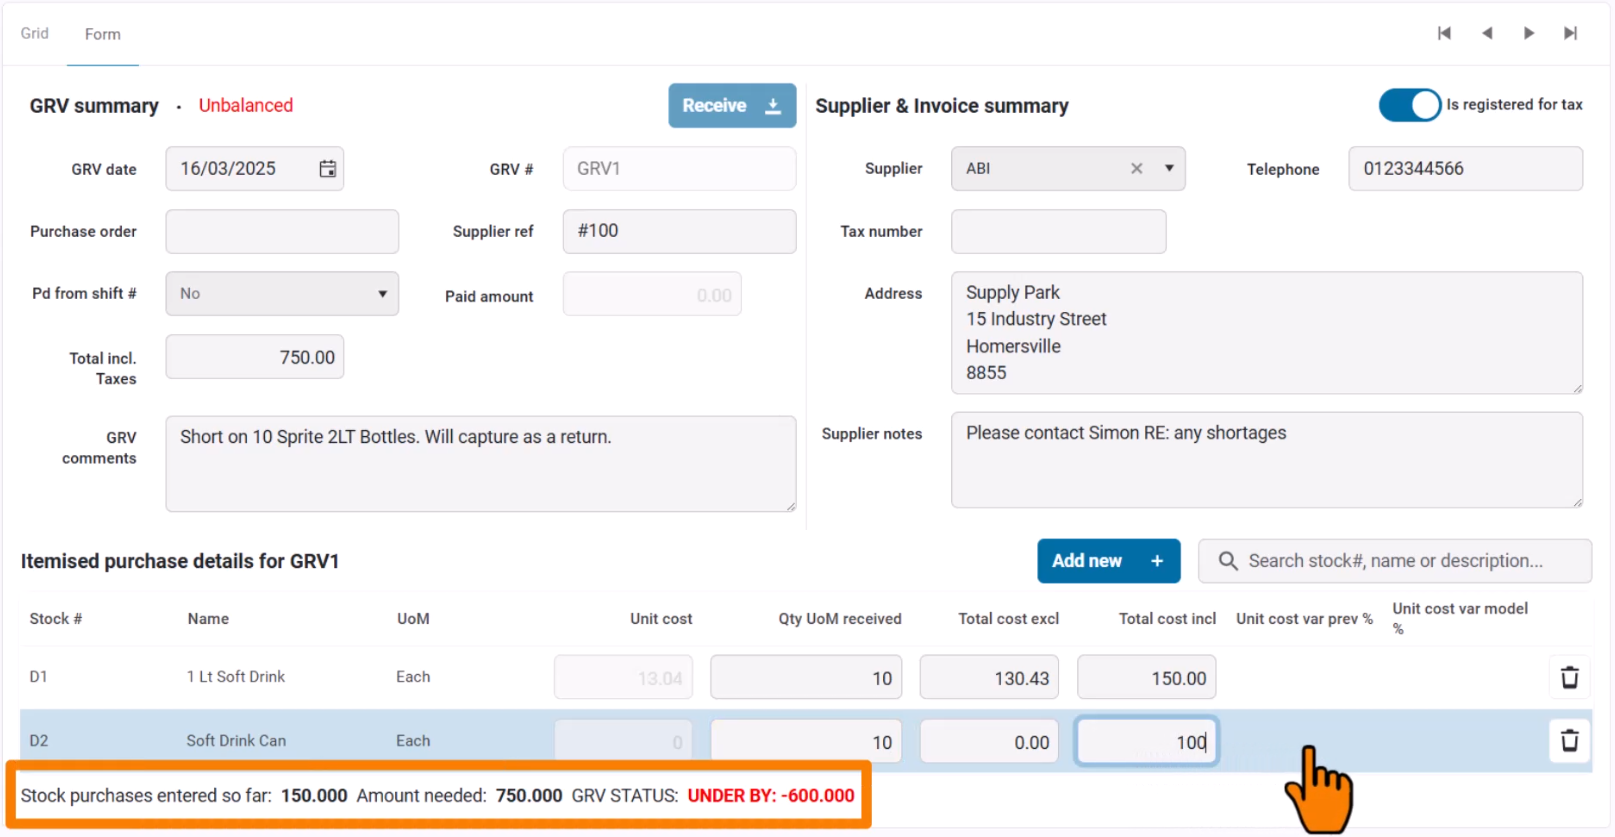Jump to the last record

click(x=1571, y=33)
